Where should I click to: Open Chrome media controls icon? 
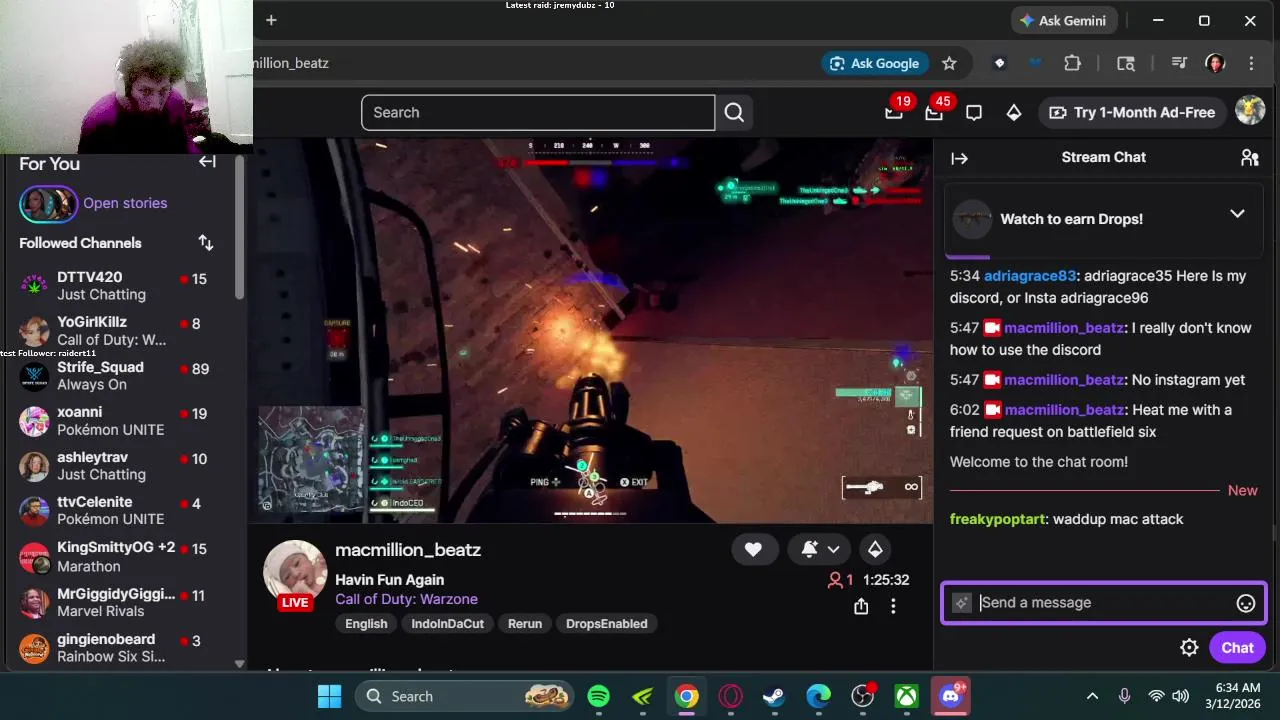pyautogui.click(x=1178, y=63)
